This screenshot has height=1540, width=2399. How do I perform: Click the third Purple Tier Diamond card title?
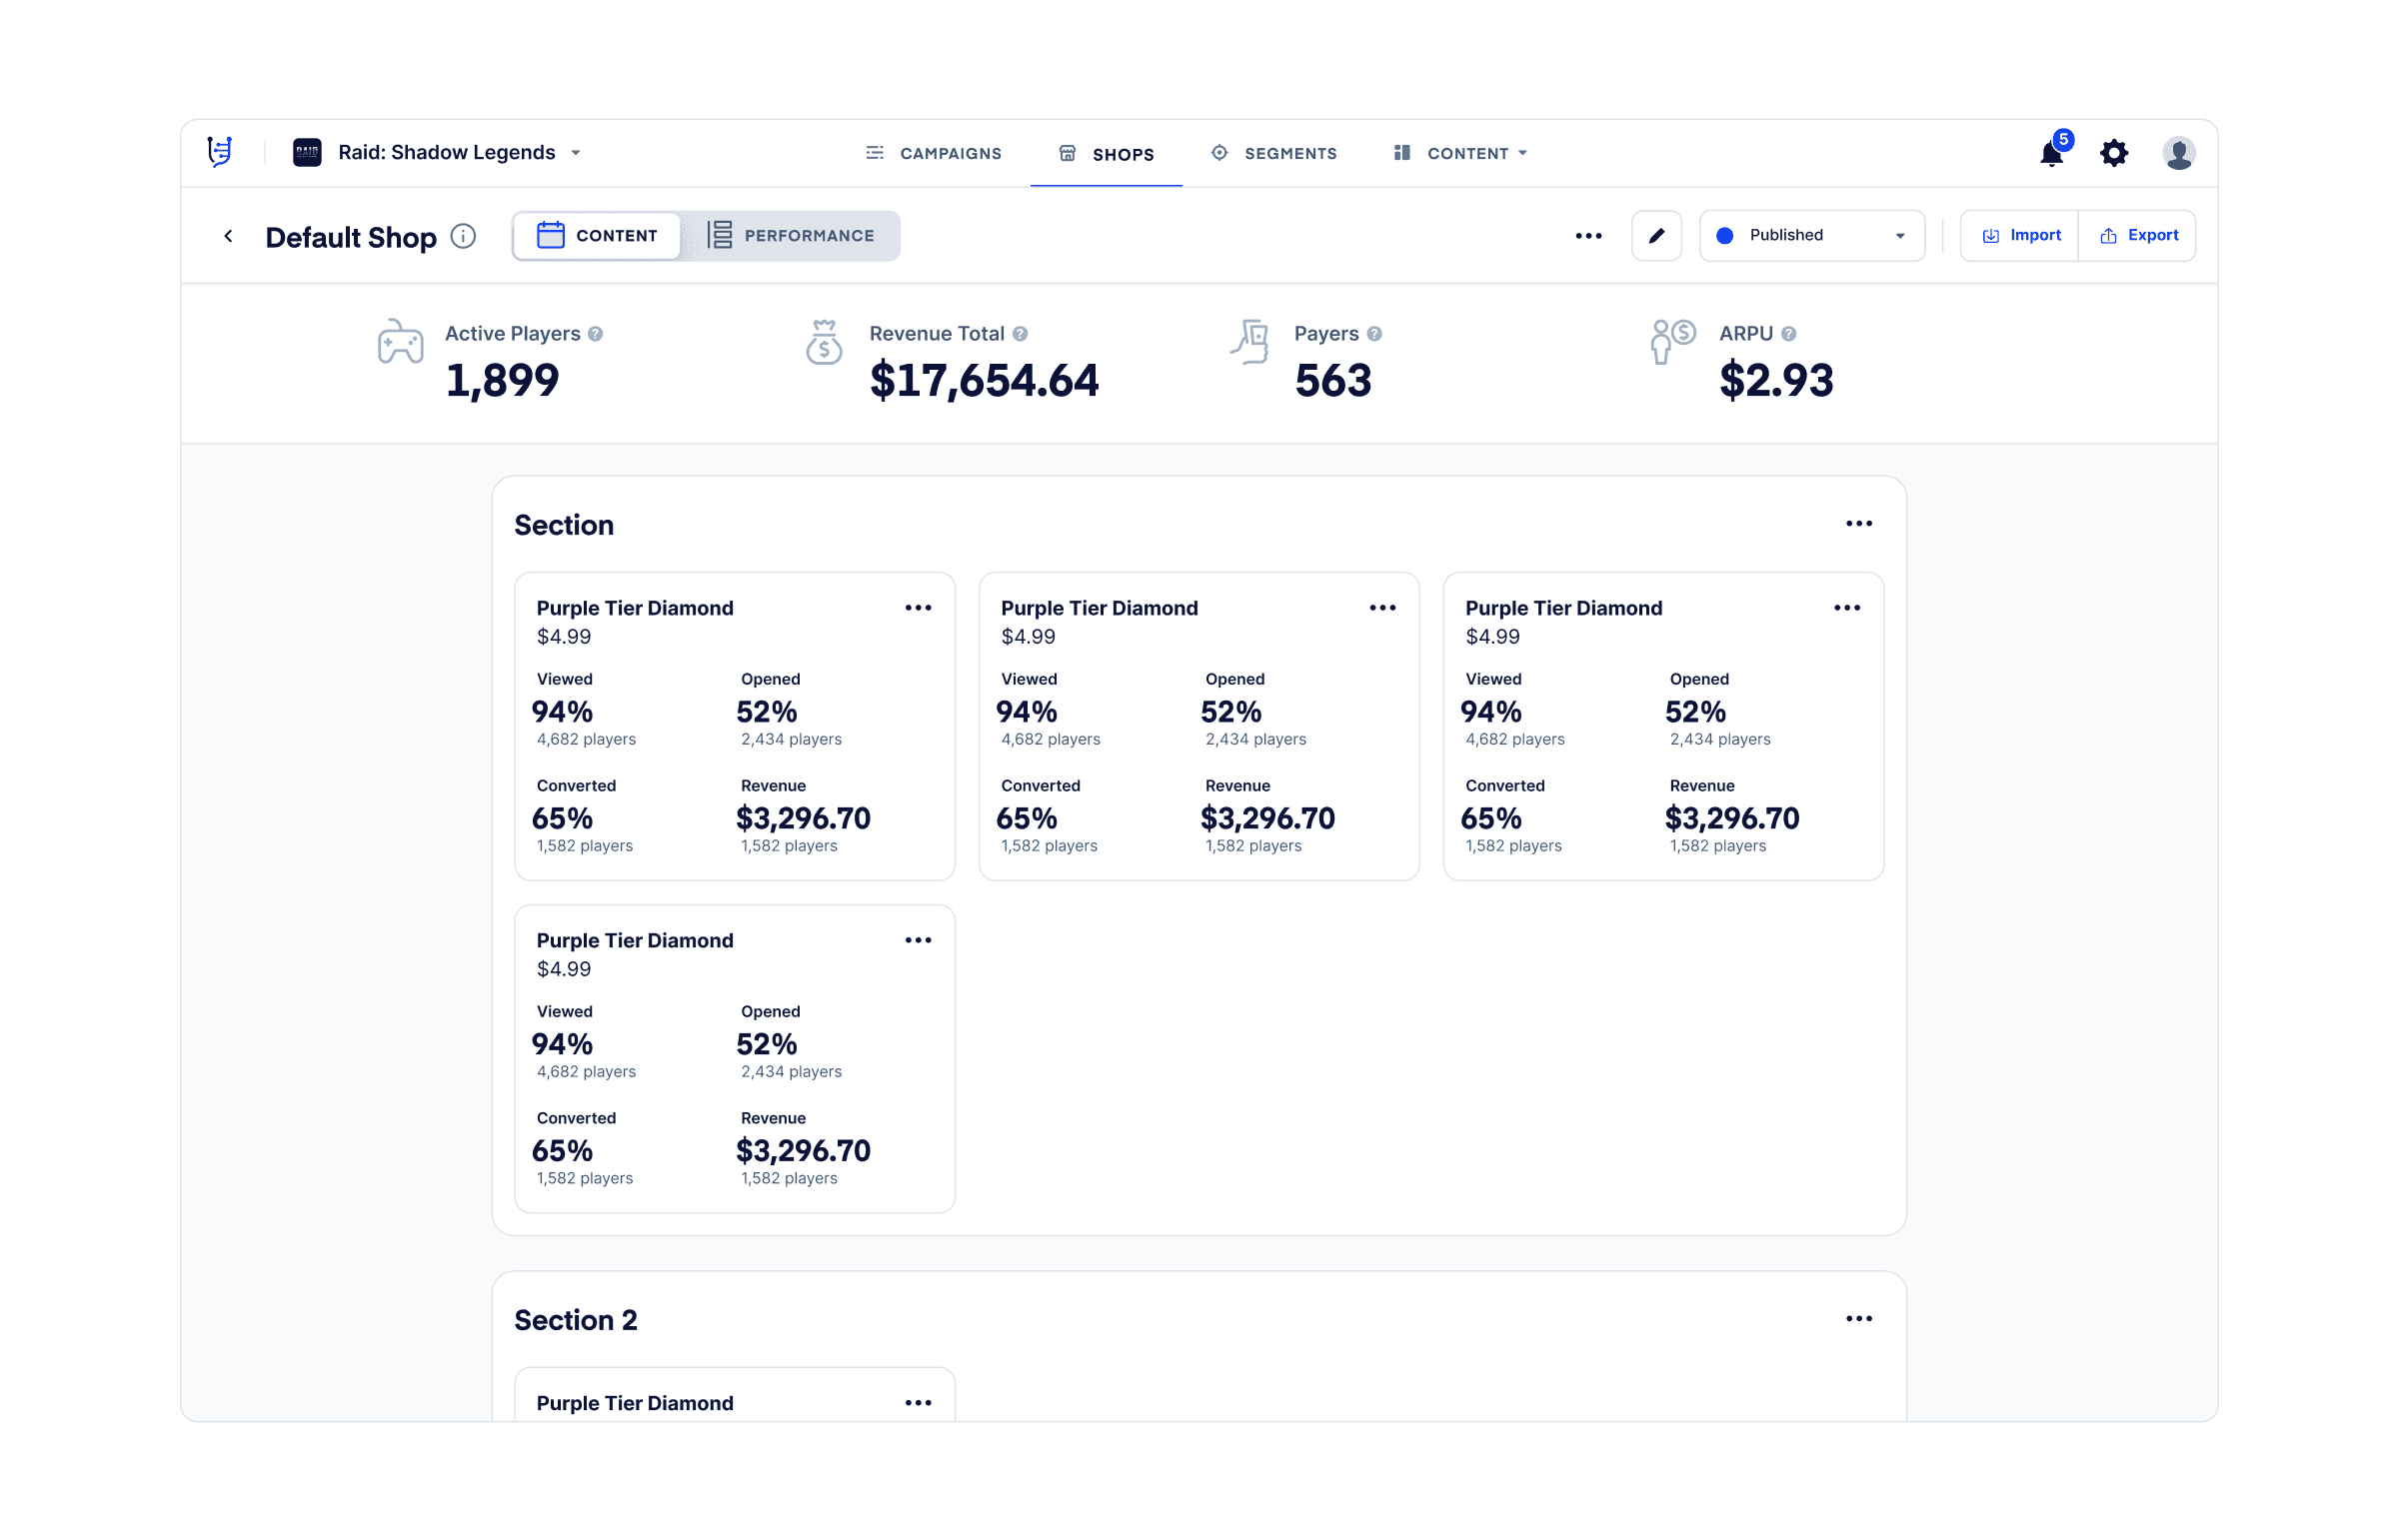[x=1563, y=608]
